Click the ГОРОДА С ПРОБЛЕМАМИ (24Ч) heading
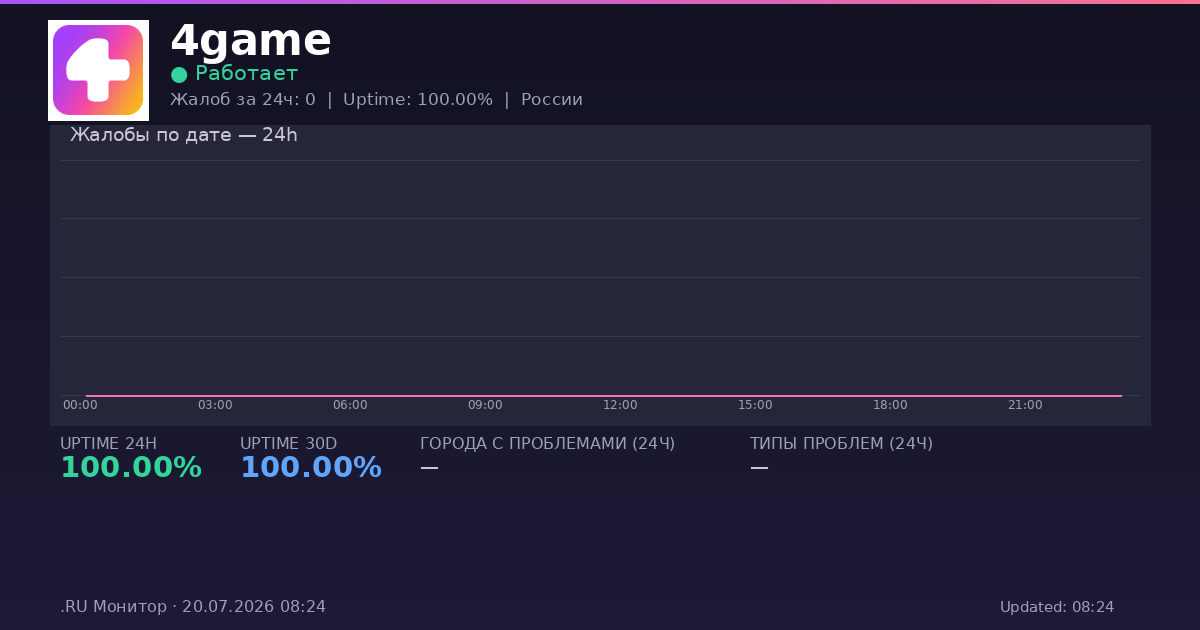 click(x=547, y=444)
